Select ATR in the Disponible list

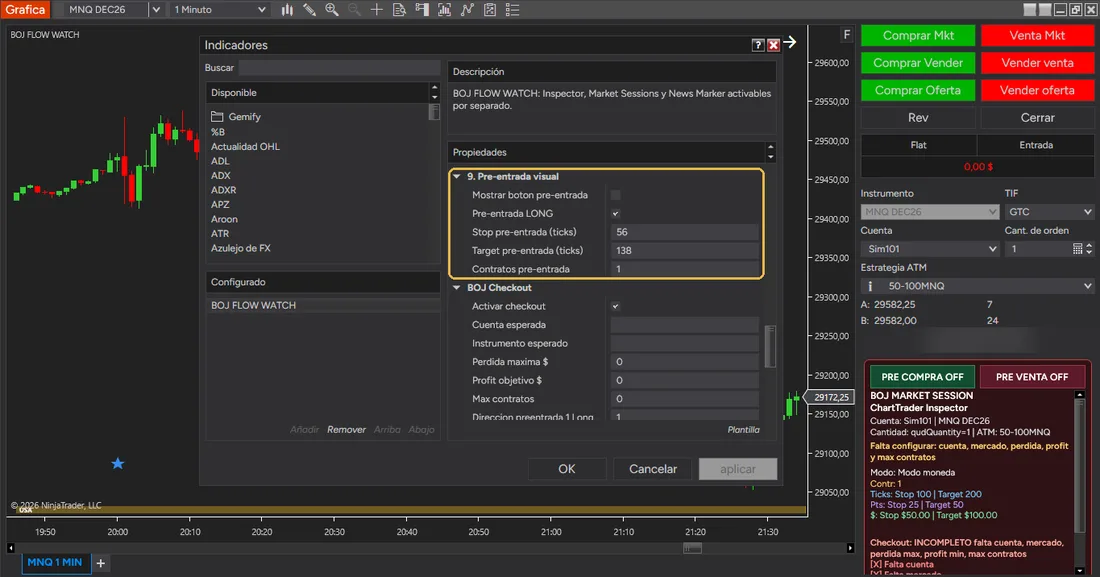point(220,234)
